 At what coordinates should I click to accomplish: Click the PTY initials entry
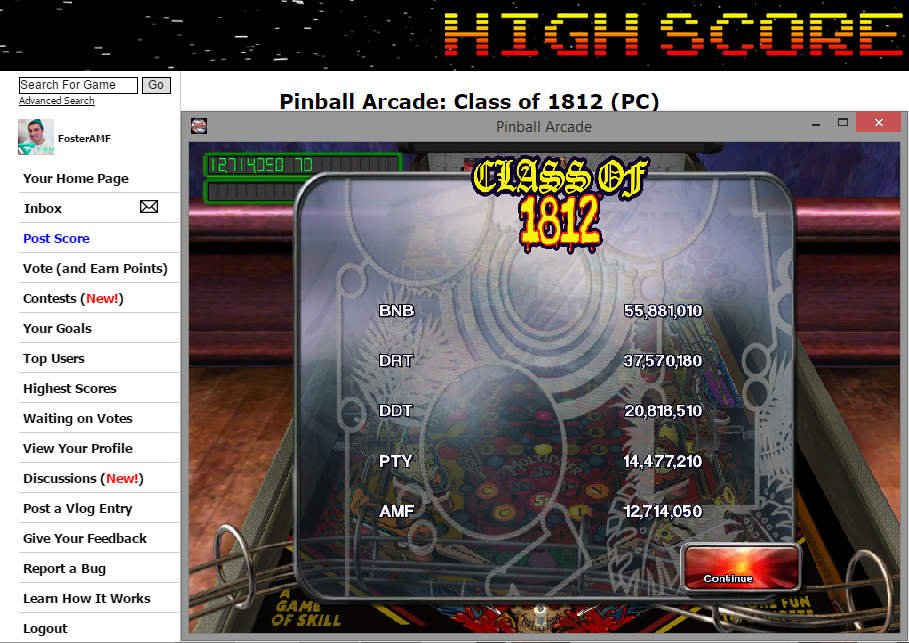[x=395, y=462]
